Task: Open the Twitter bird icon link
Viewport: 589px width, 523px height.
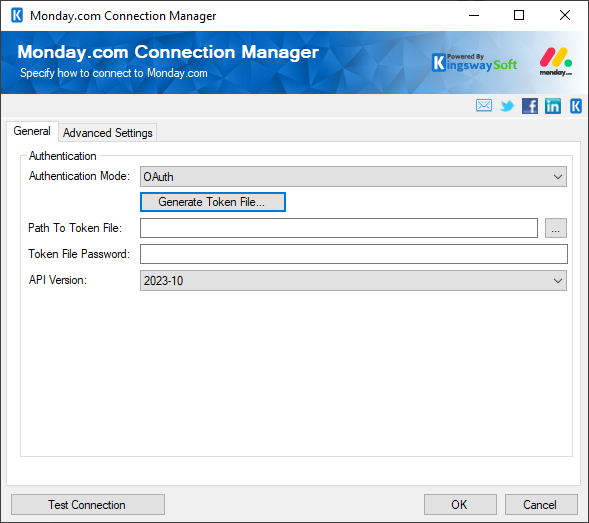Action: pos(507,106)
